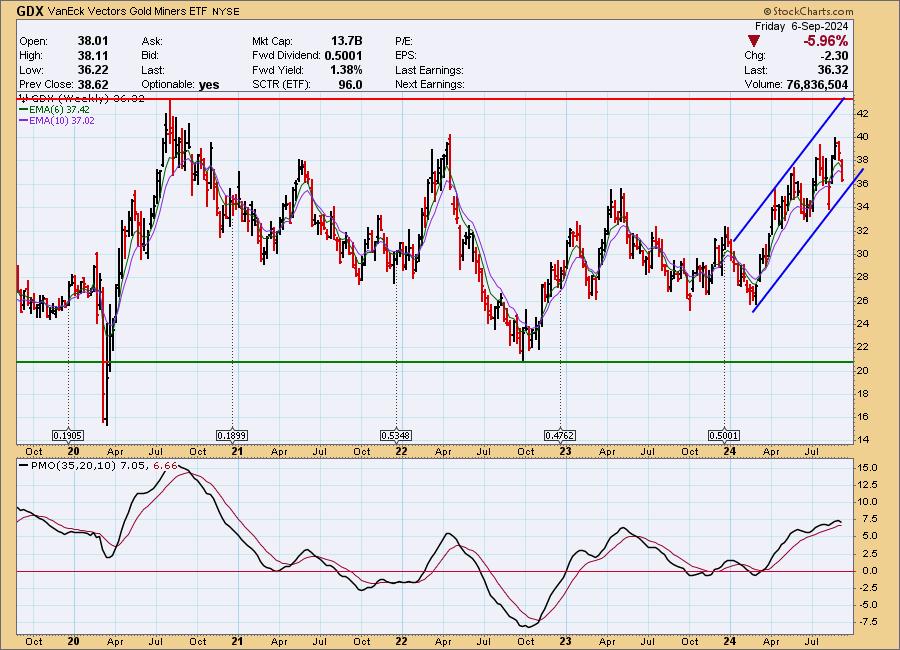Click the Open value 38.01

(93, 41)
